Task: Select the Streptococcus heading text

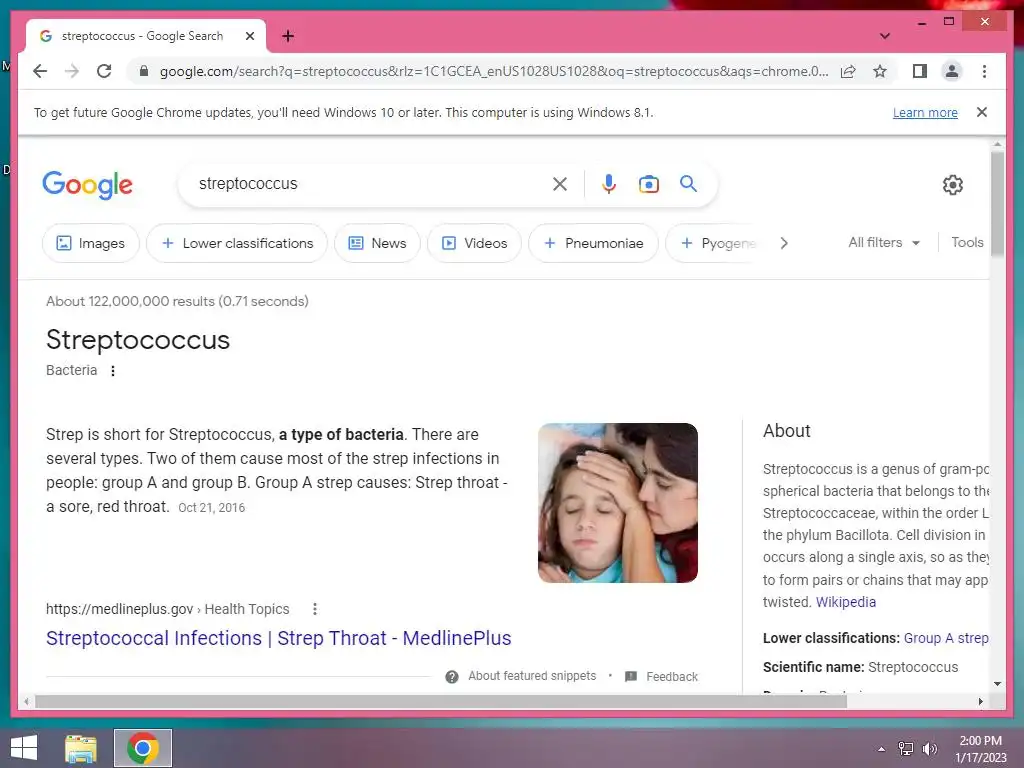Action: (138, 340)
